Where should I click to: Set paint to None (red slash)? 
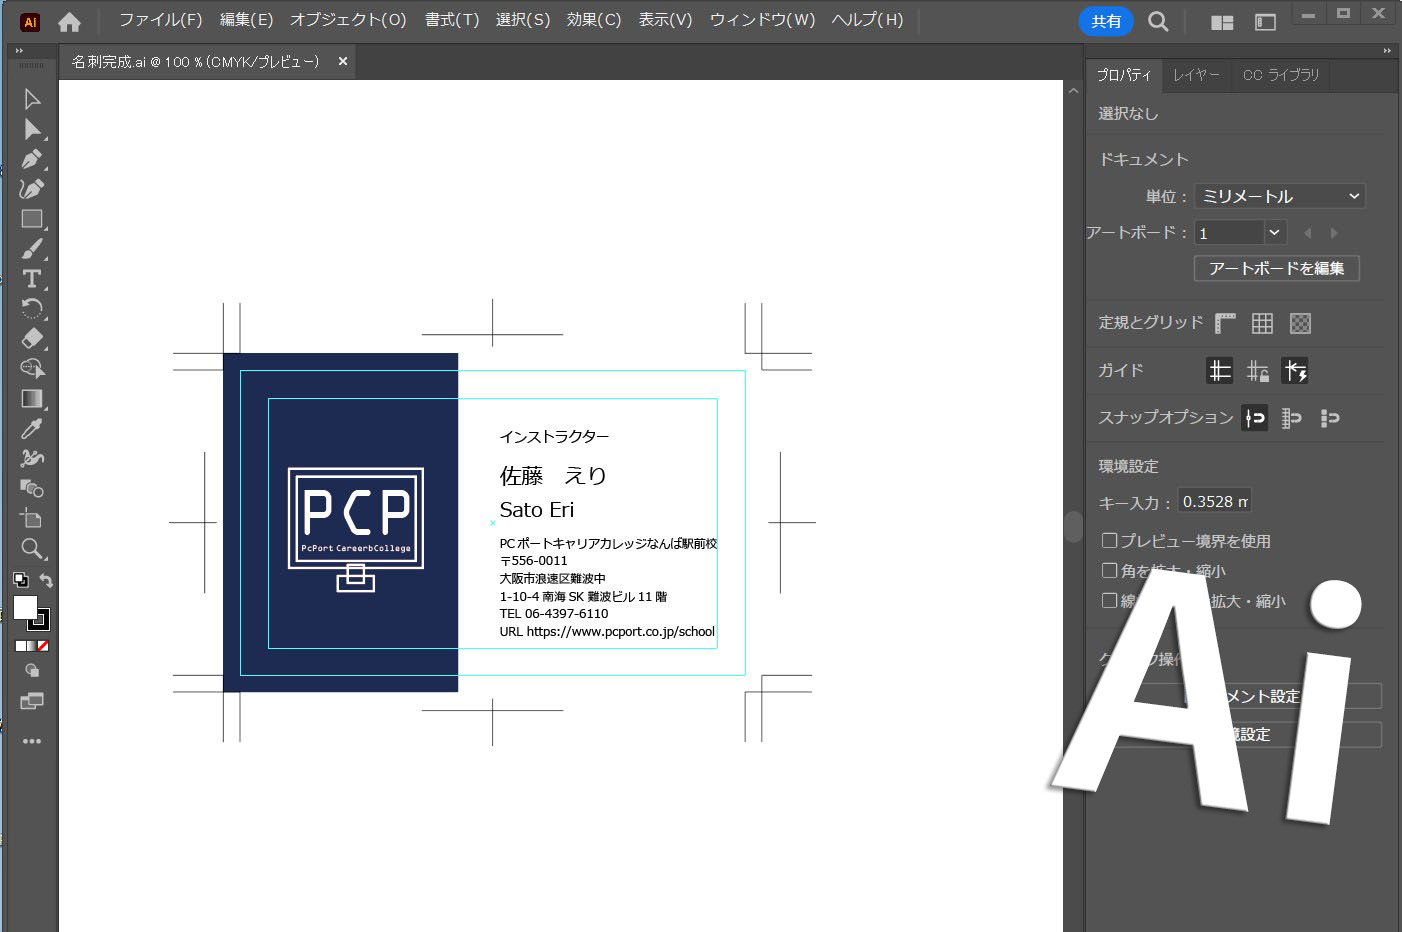tap(43, 646)
